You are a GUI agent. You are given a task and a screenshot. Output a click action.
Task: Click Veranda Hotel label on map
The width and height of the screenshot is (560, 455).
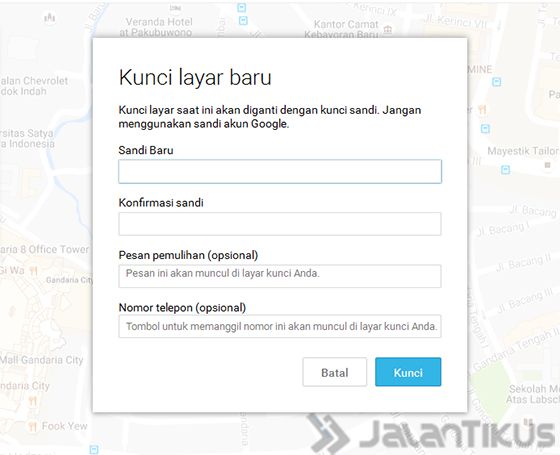(x=156, y=27)
